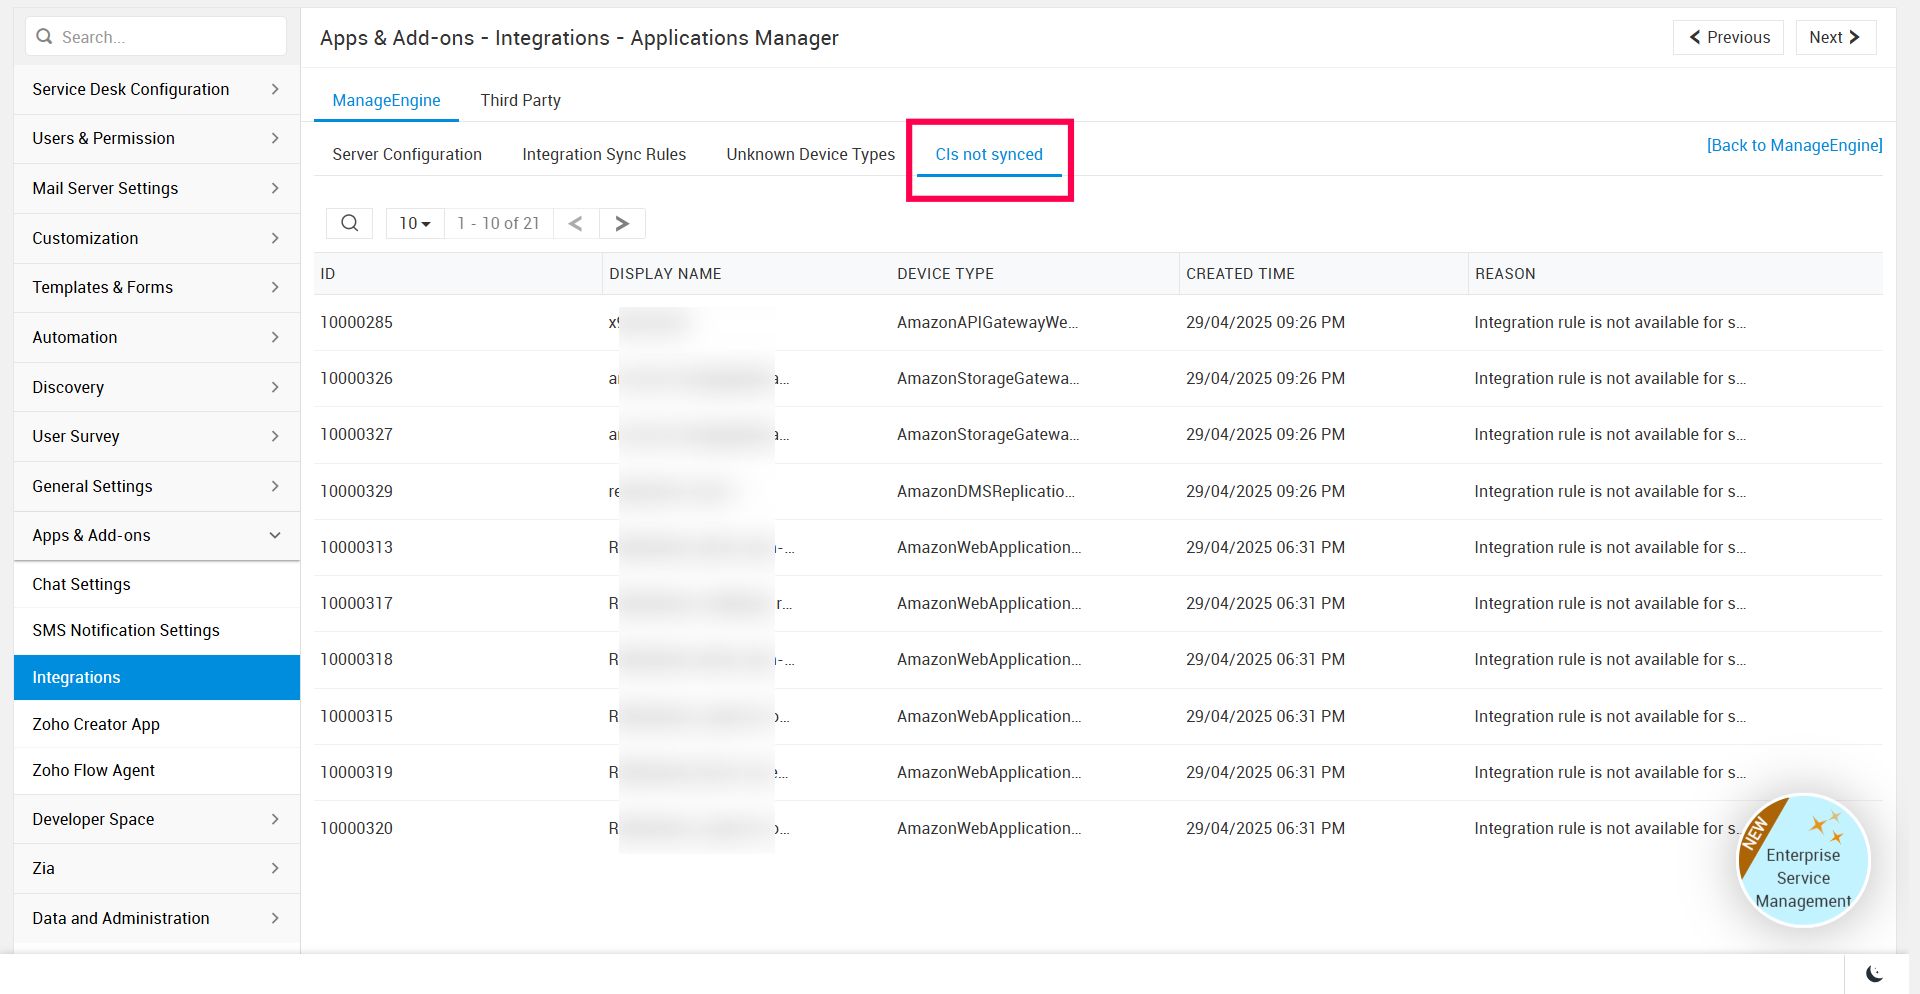Viewport: 1920px width, 994px height.
Task: Expand Templates & Forms section
Action: (157, 287)
